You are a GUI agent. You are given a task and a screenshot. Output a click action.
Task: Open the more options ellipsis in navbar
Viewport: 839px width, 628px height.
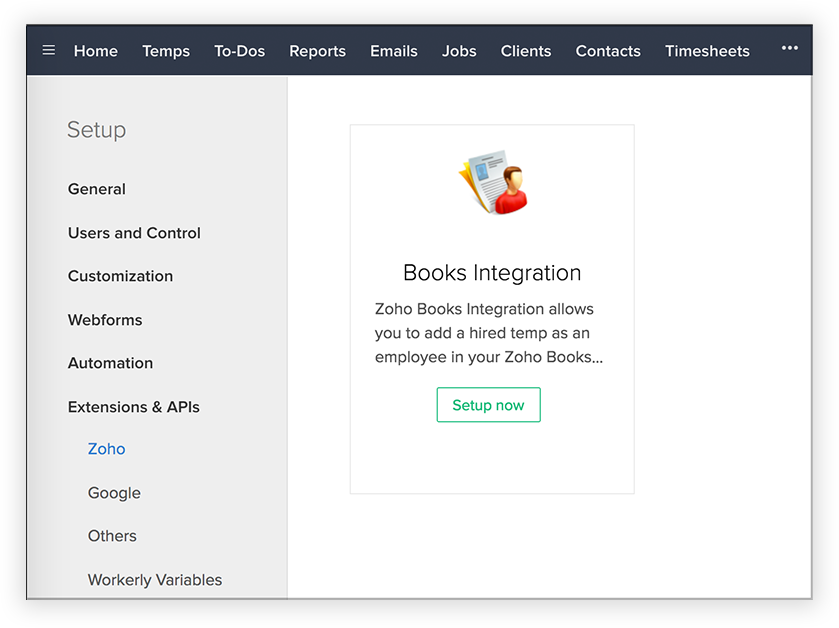pos(790,48)
